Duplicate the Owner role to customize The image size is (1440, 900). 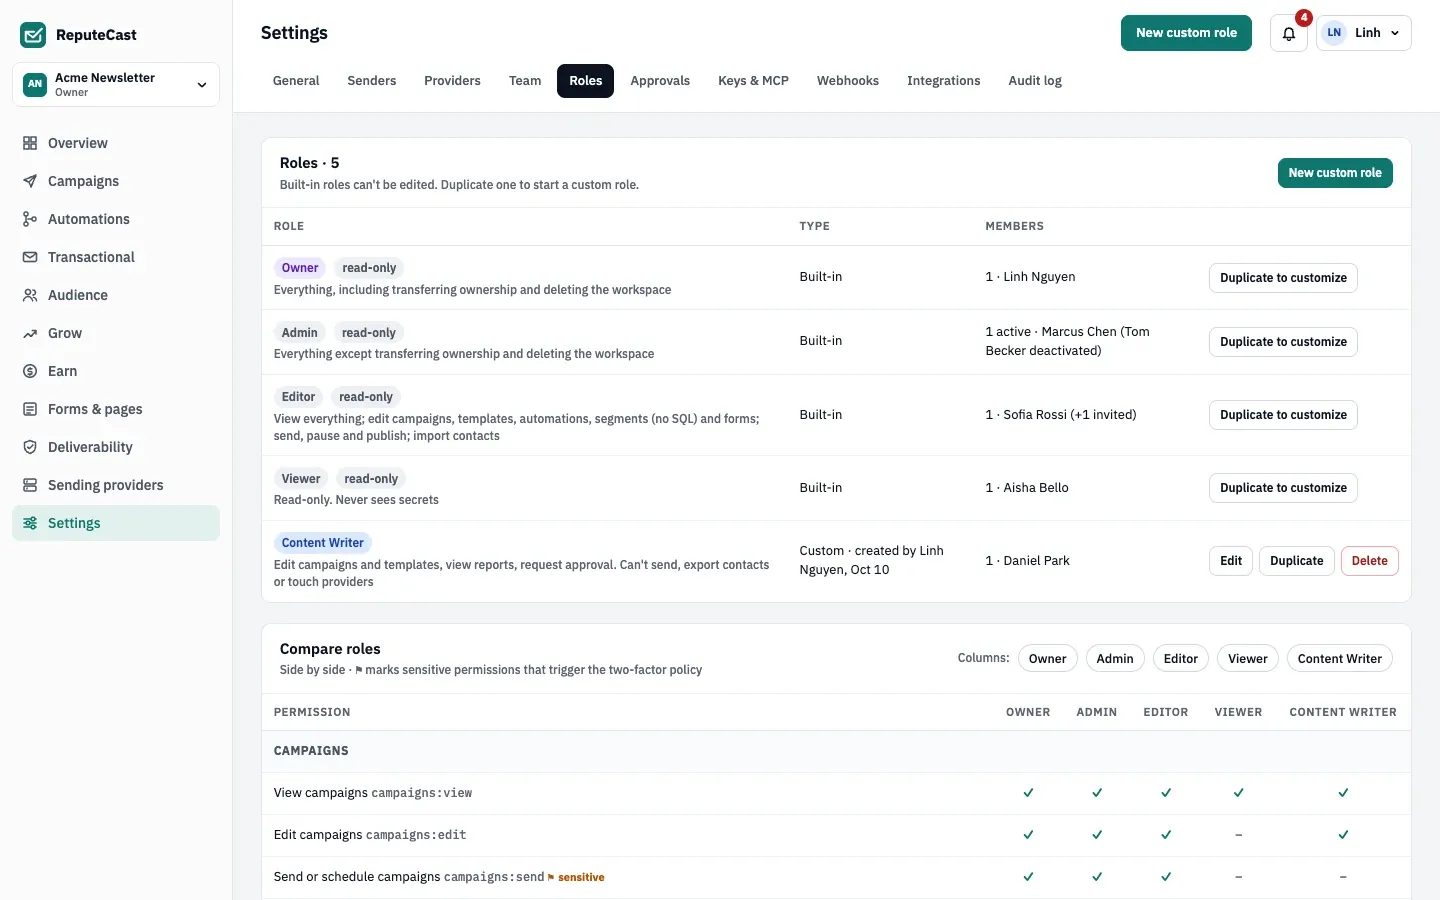click(1283, 278)
